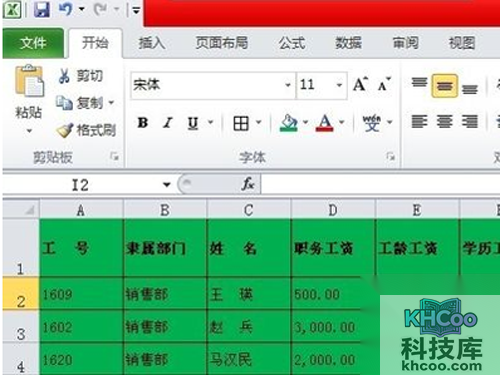Apply red font color
Screen dimensions: 500x375
325,123
